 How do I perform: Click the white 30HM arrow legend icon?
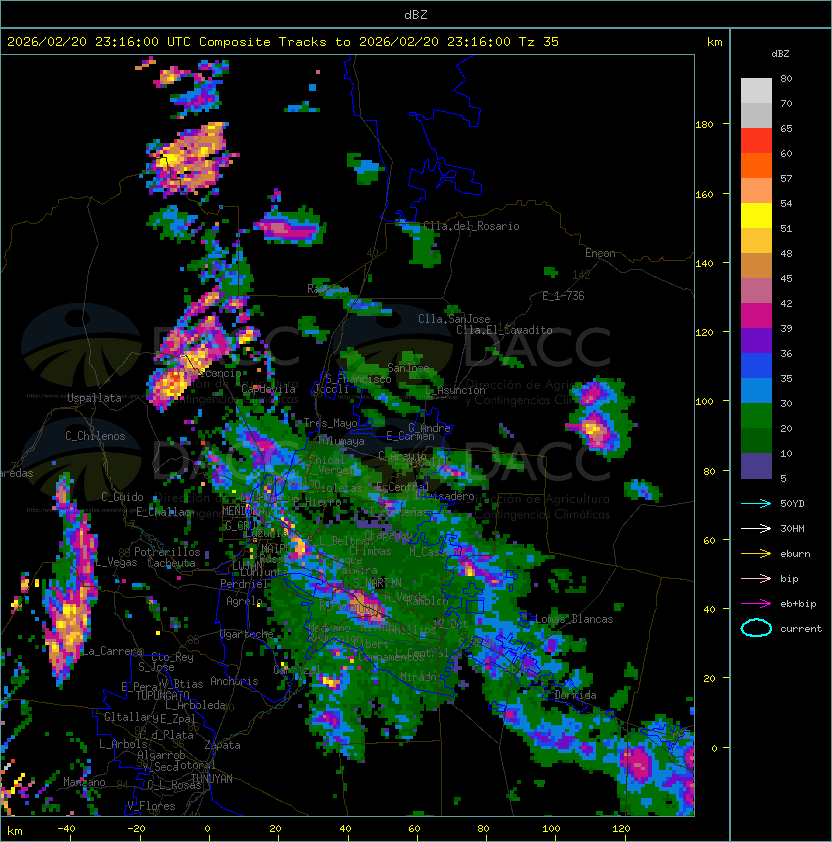tap(756, 528)
